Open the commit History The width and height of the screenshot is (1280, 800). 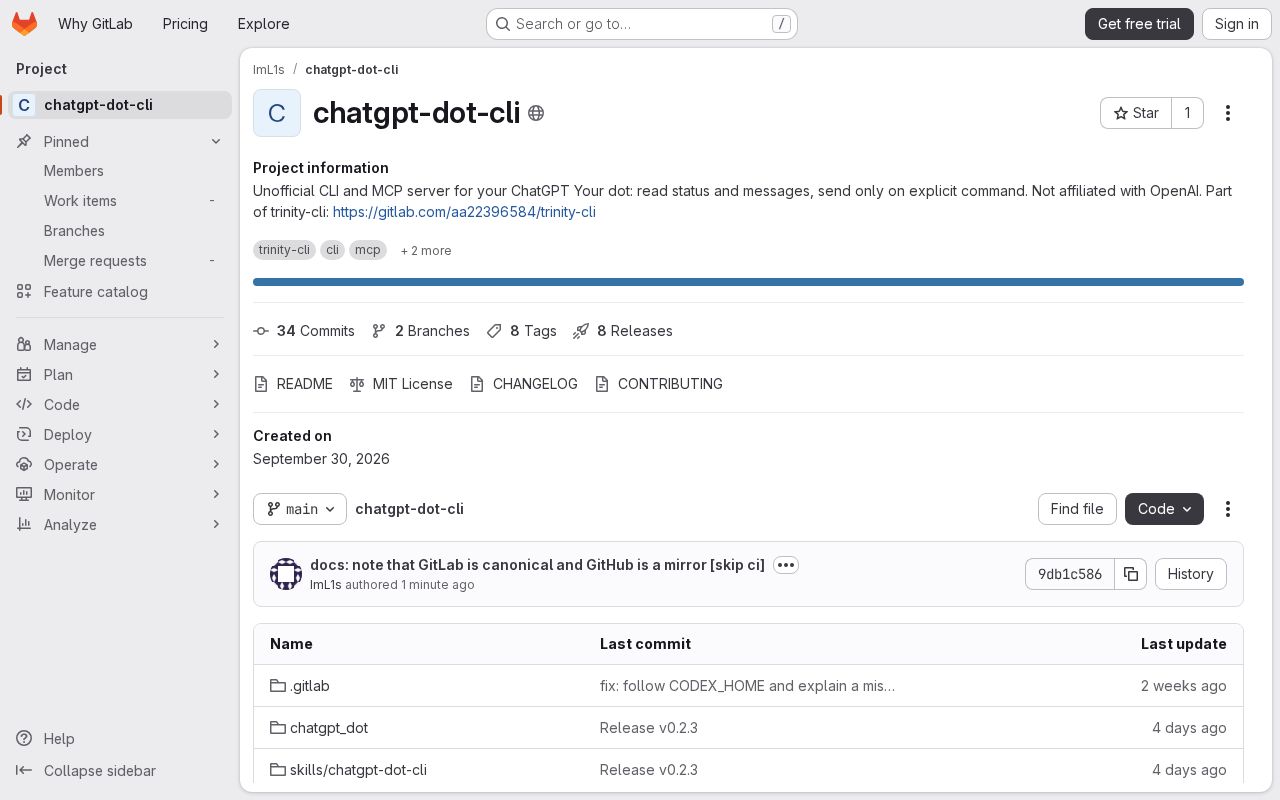pos(1190,574)
